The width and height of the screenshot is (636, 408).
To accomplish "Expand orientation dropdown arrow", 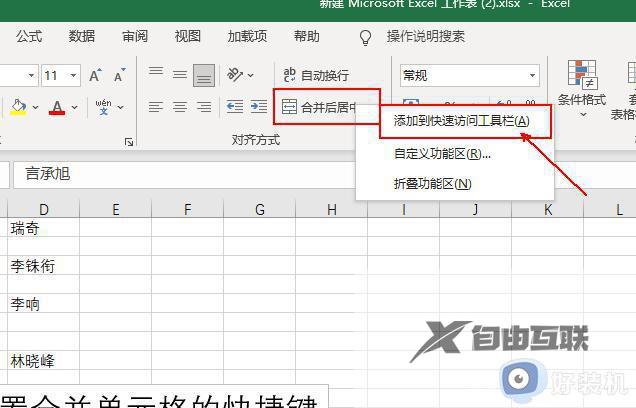I will tap(250, 75).
